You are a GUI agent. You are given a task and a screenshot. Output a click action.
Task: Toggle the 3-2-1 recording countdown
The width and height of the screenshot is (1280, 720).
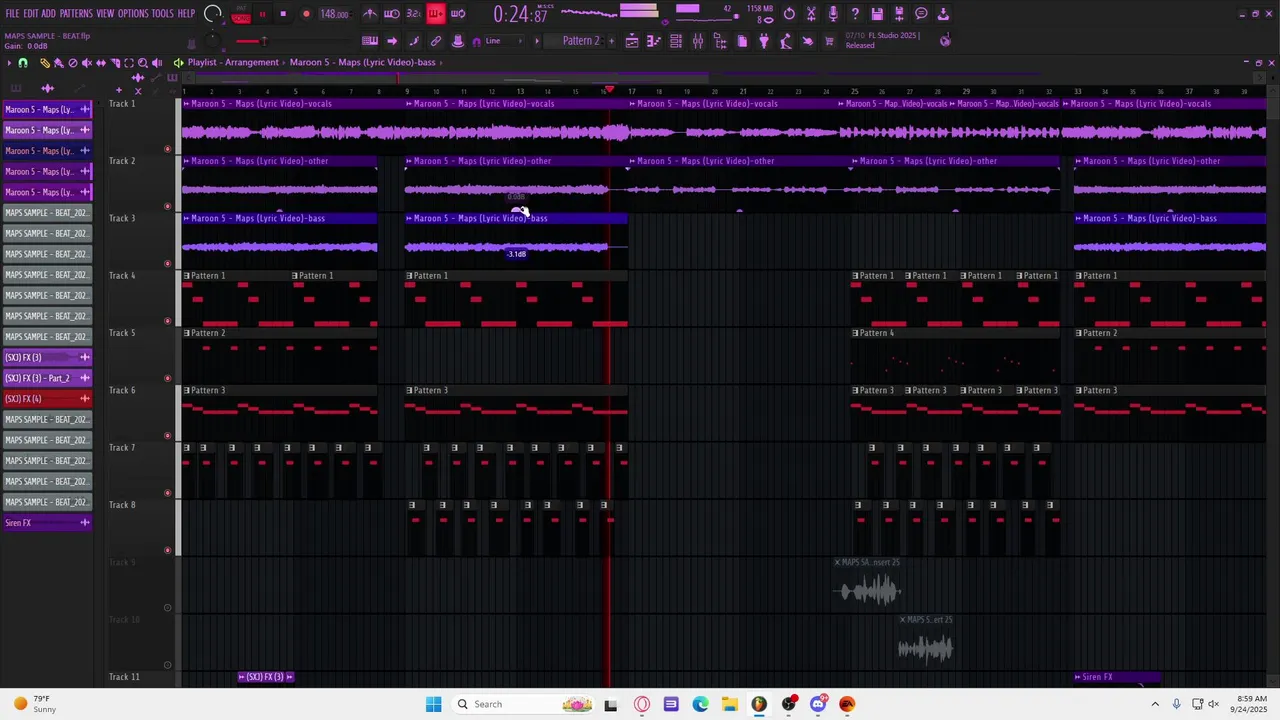[414, 14]
